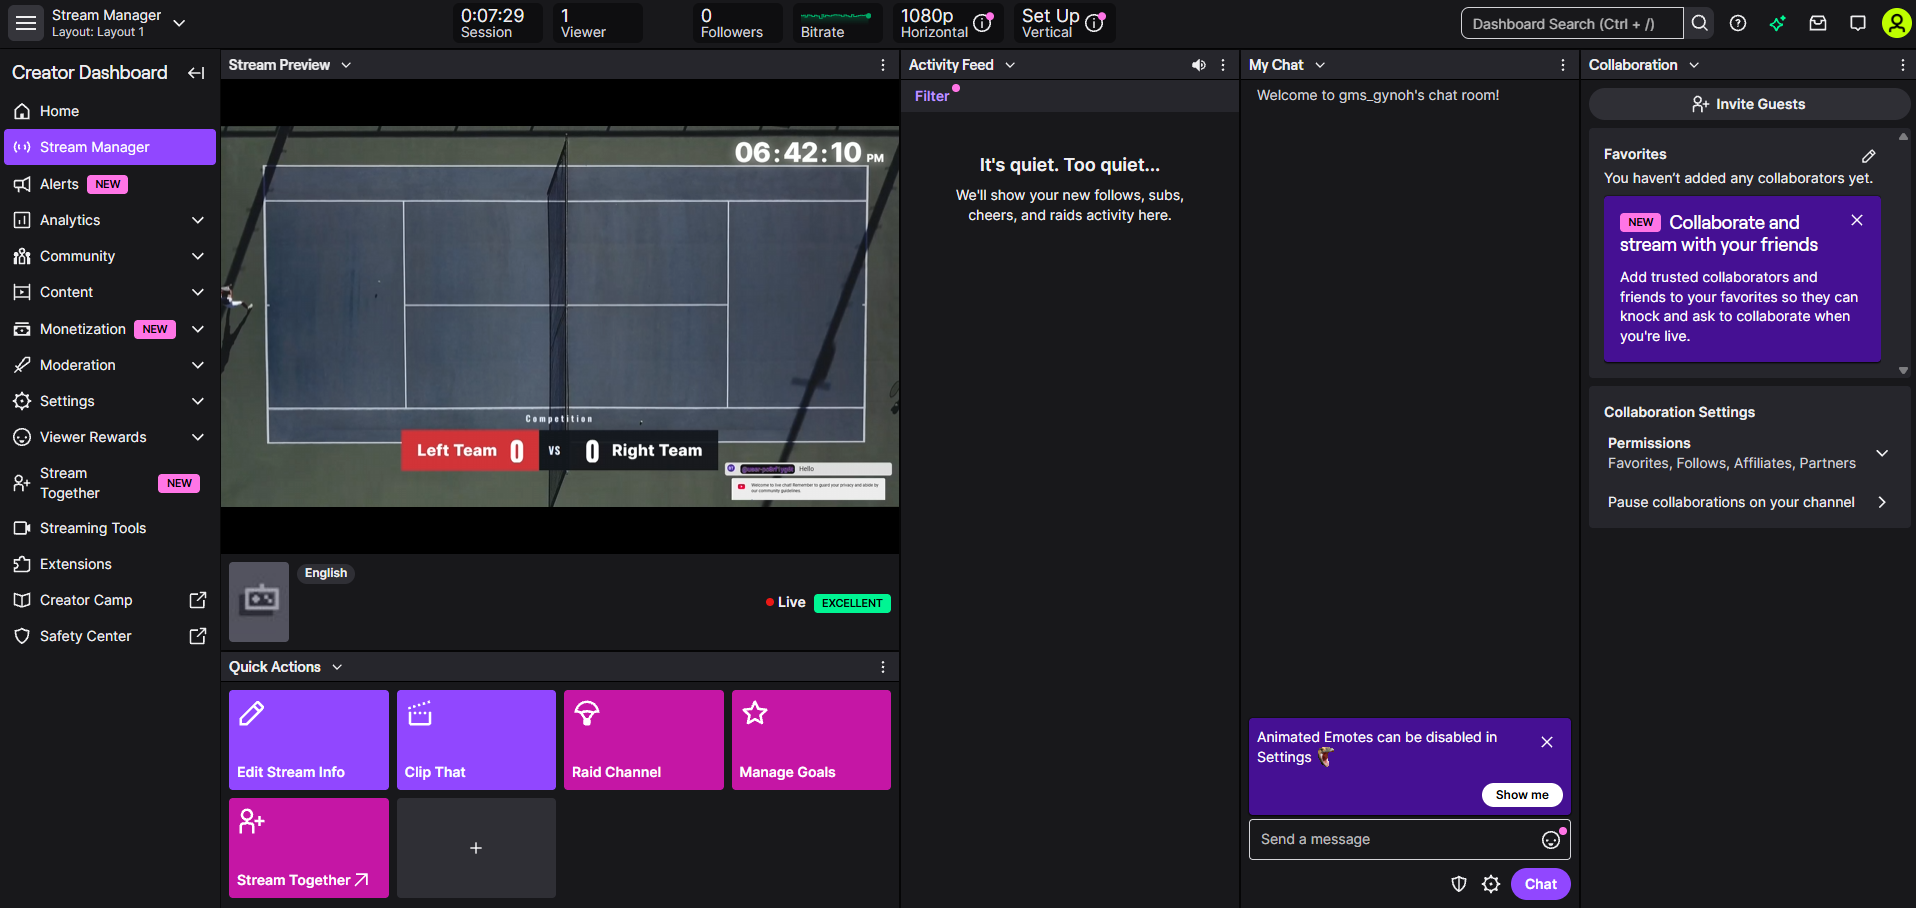The height and width of the screenshot is (908, 1916).
Task: Open whispers chat bubble icon
Action: click(1858, 23)
